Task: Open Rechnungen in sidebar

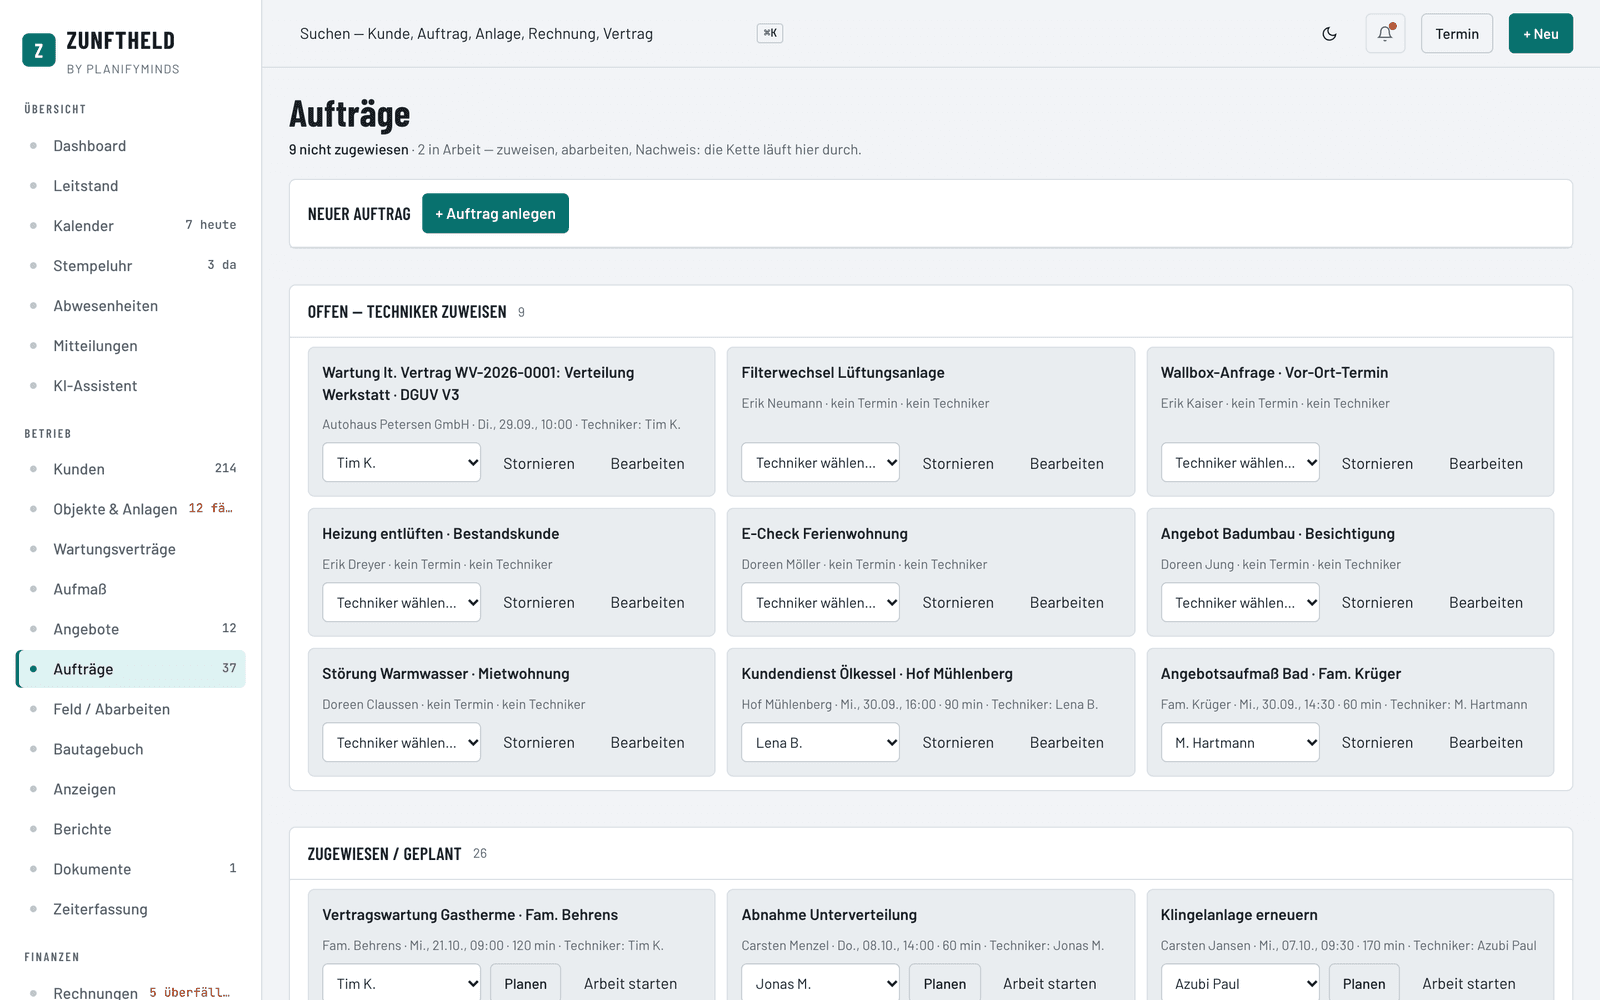Action: [130, 992]
